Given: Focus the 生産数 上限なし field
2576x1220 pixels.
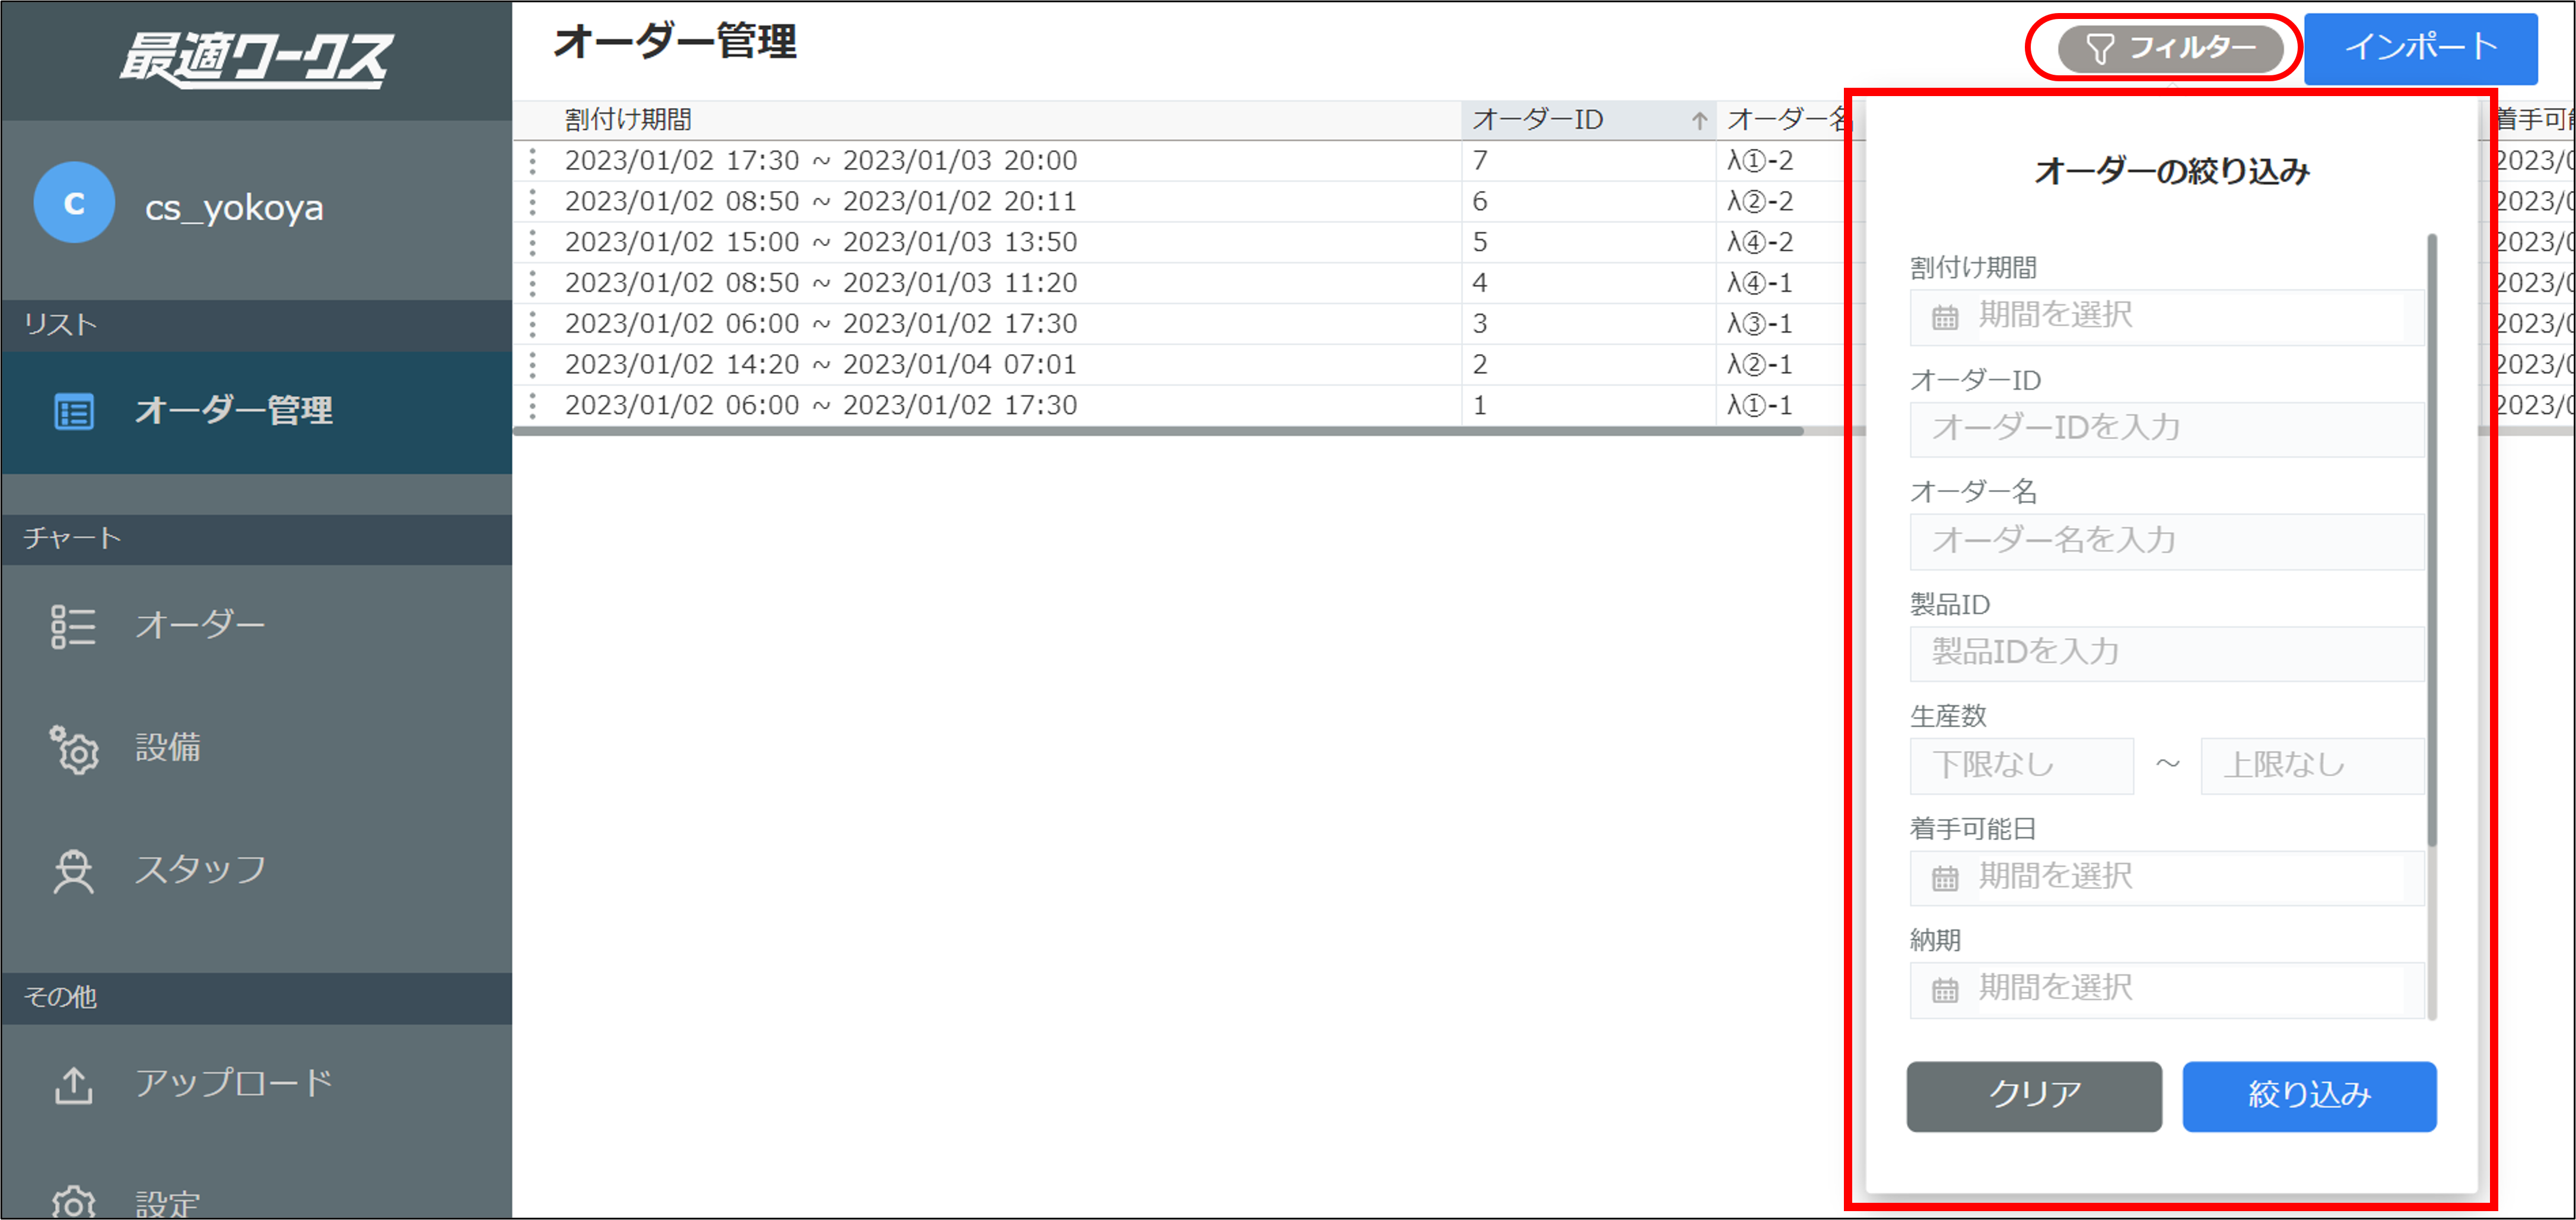Looking at the screenshot, I should (x=2313, y=766).
